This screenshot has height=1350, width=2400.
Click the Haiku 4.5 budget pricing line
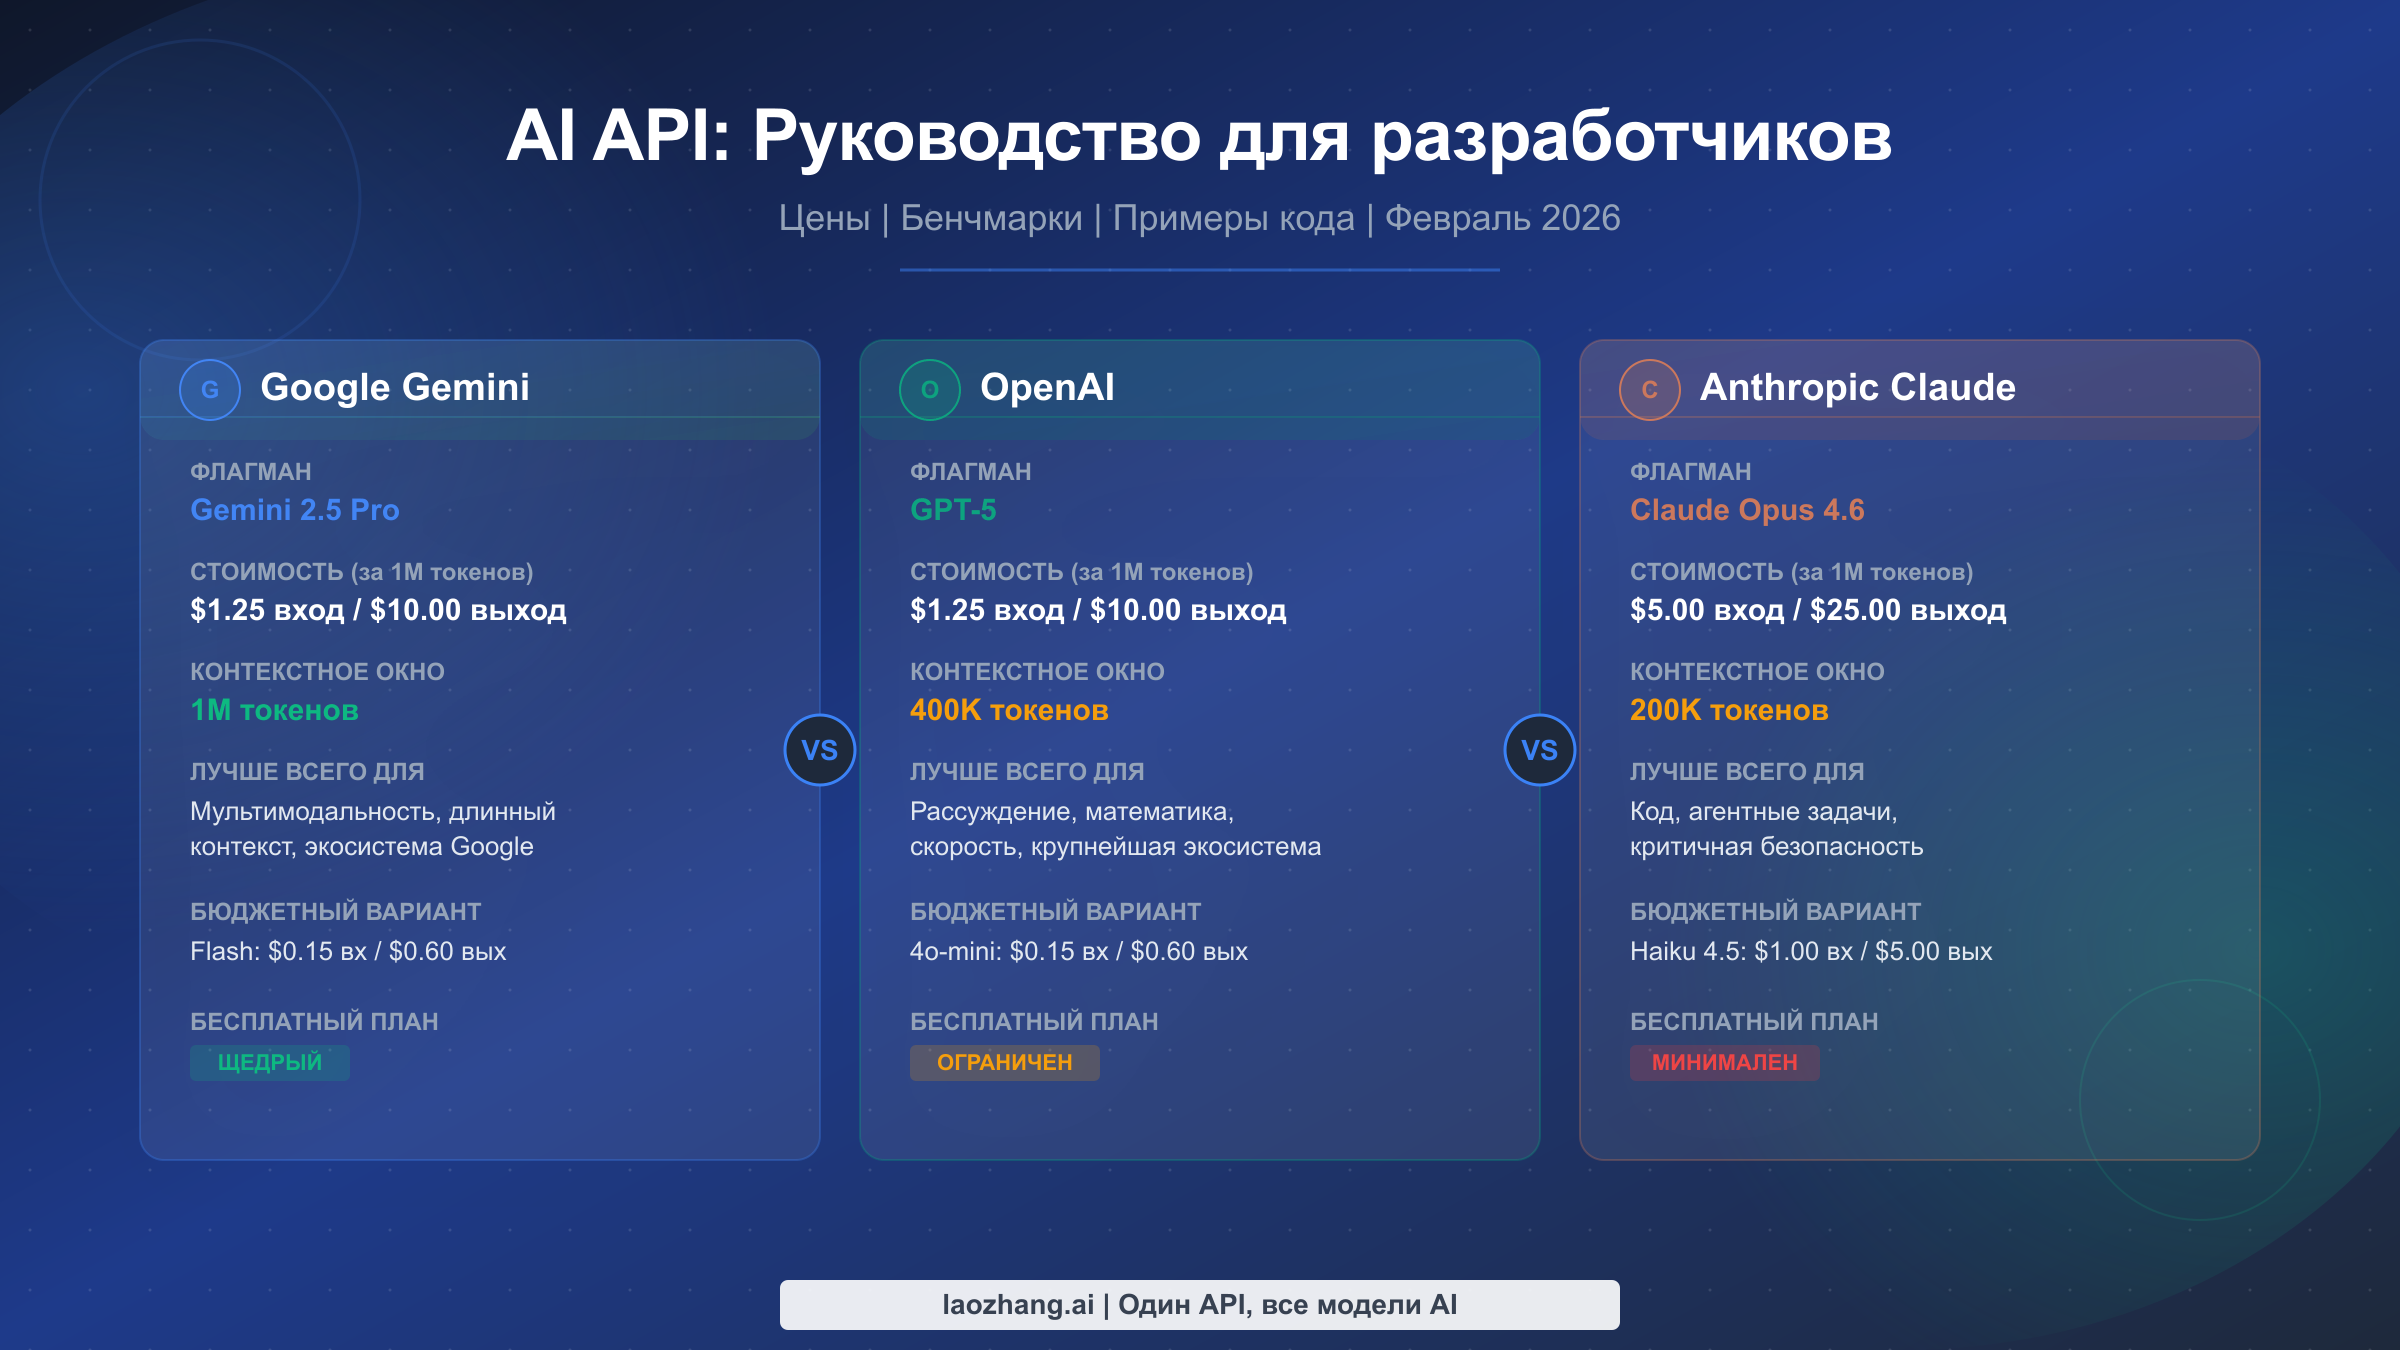[1810, 951]
